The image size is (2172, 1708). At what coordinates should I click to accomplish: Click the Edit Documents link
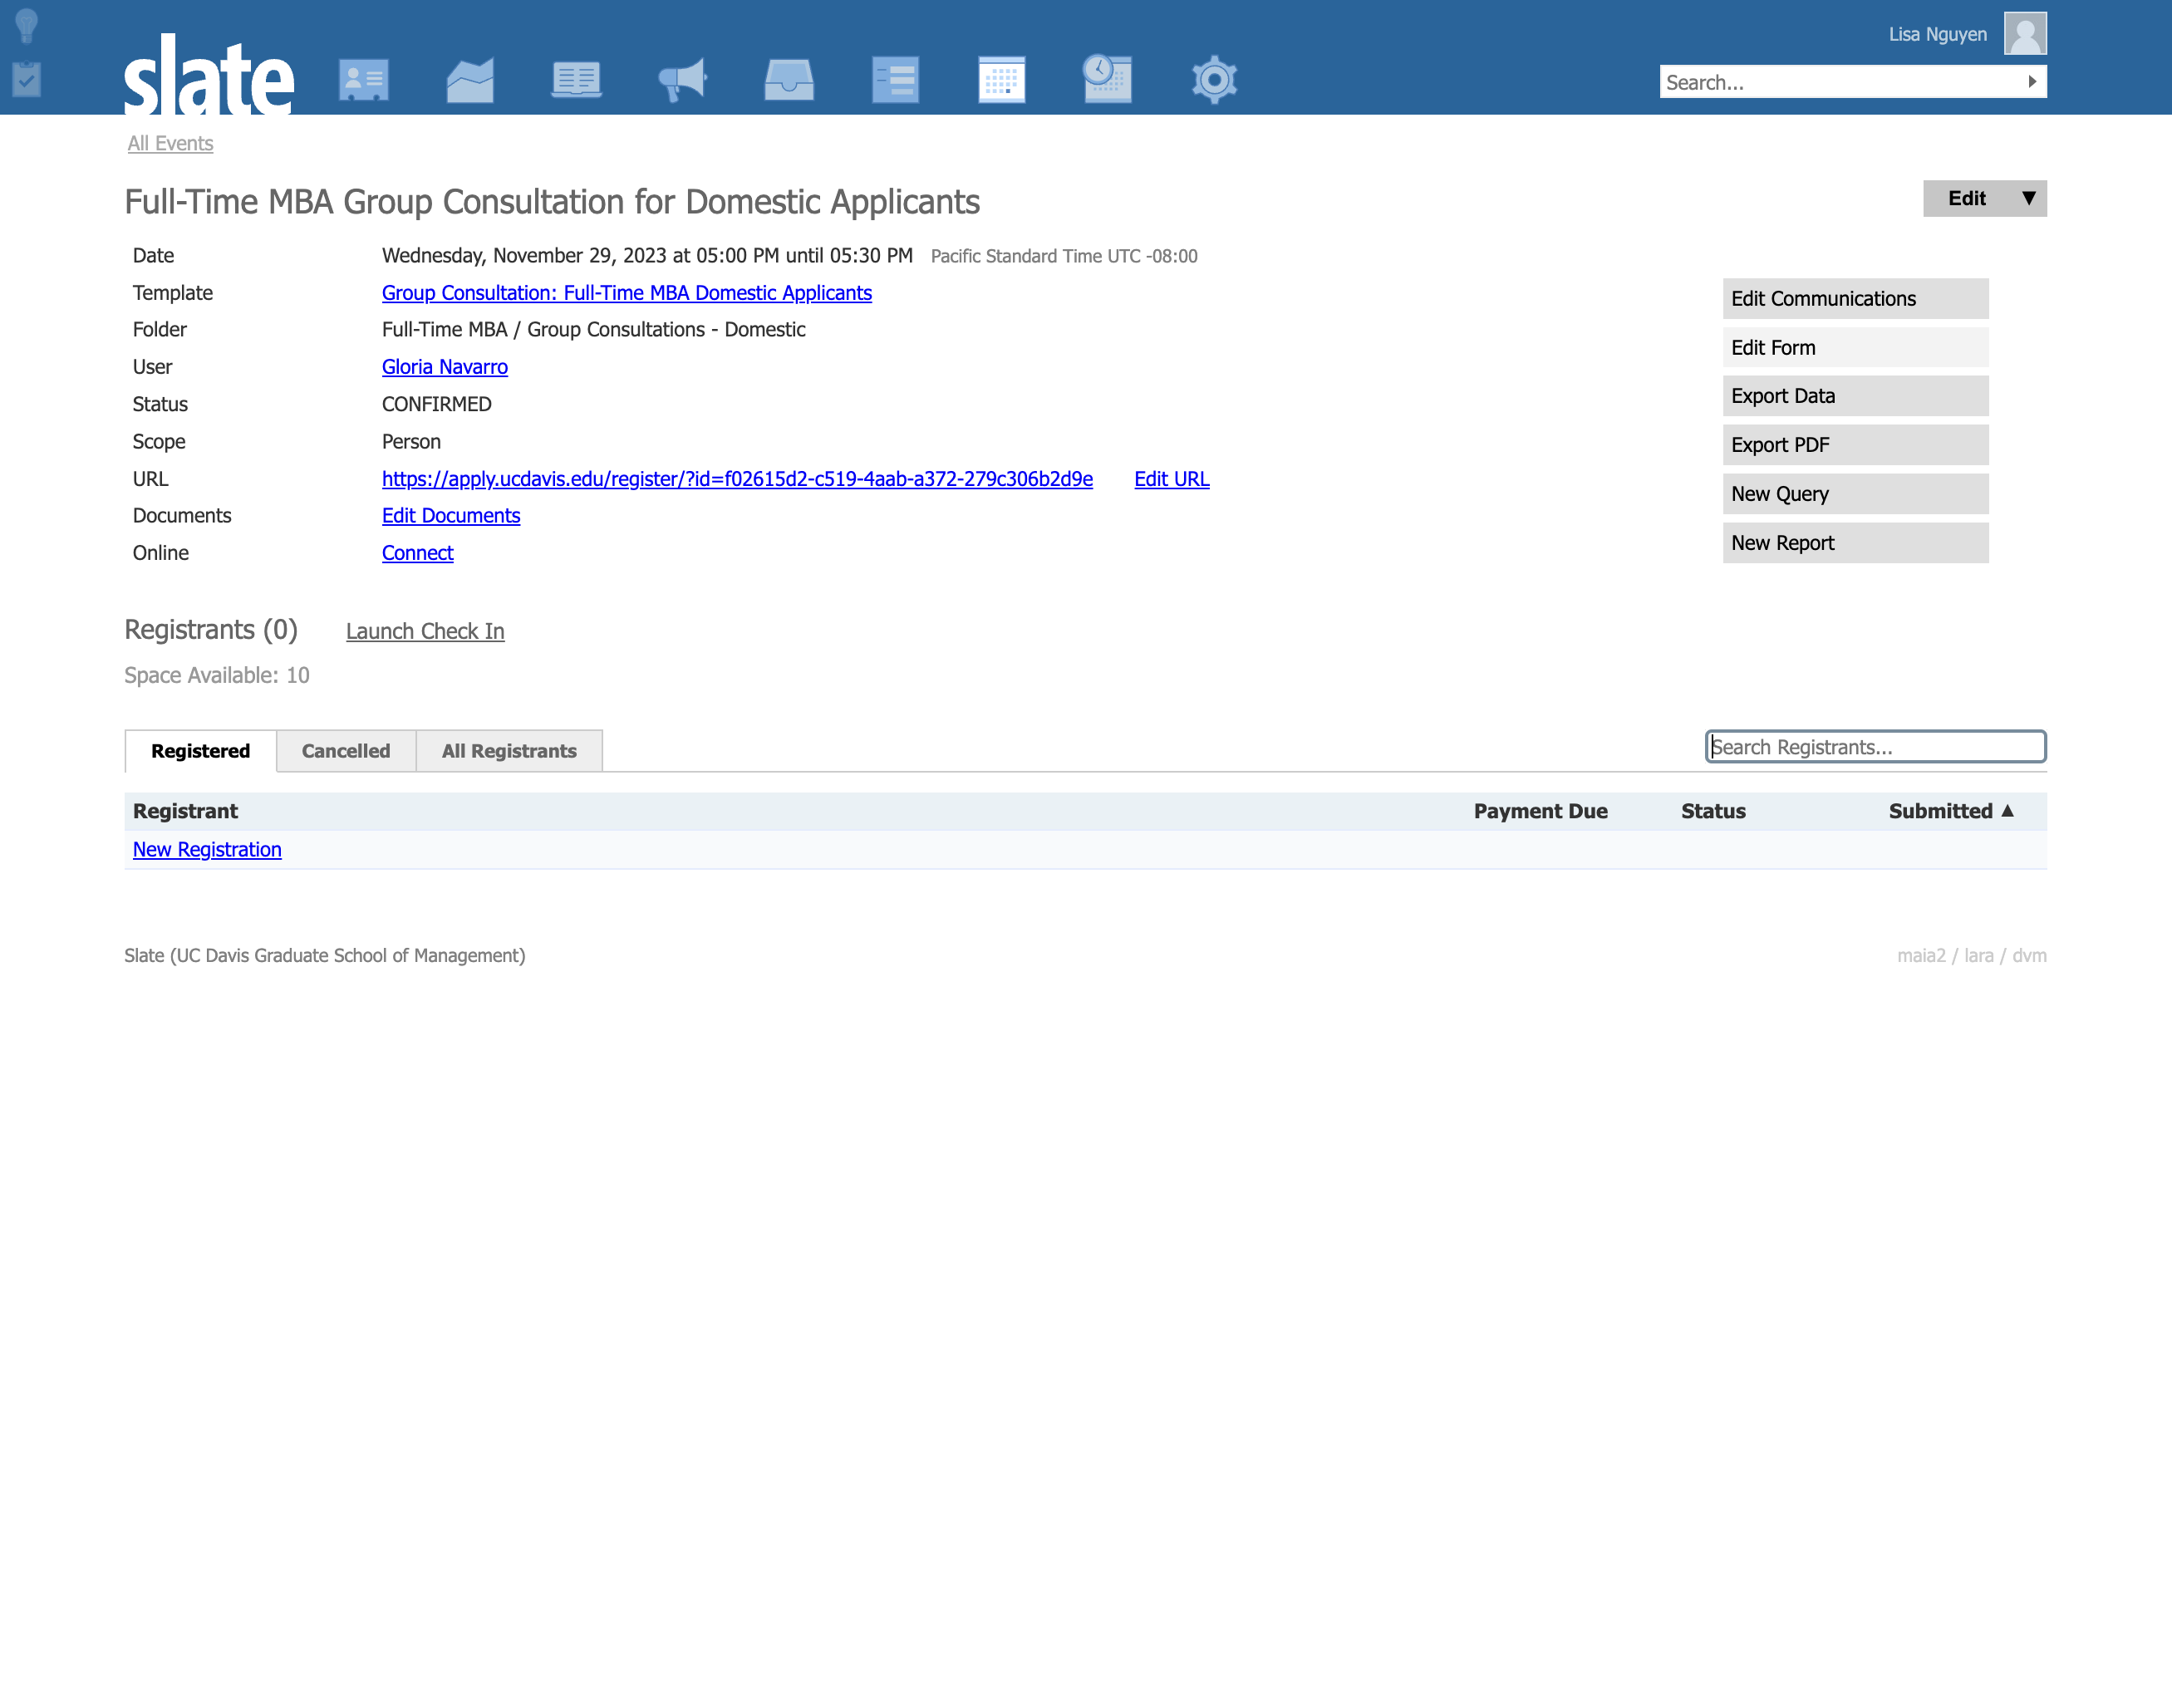pos(451,516)
